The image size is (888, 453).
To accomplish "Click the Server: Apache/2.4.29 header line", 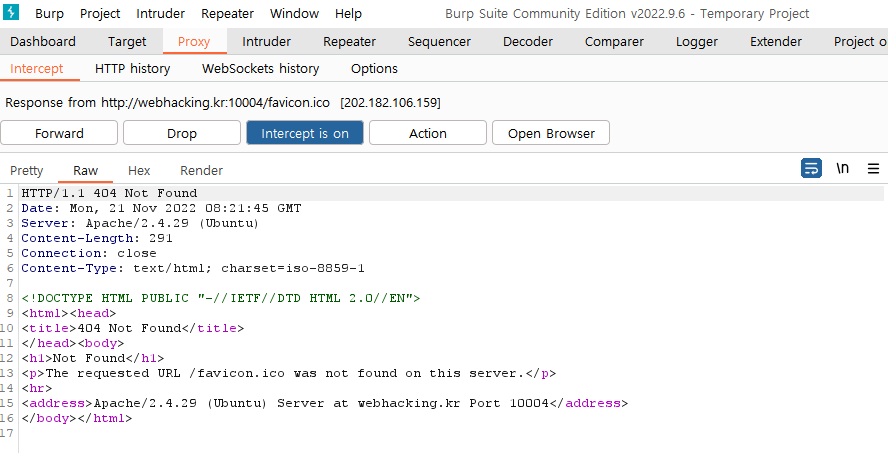I will pos(140,223).
